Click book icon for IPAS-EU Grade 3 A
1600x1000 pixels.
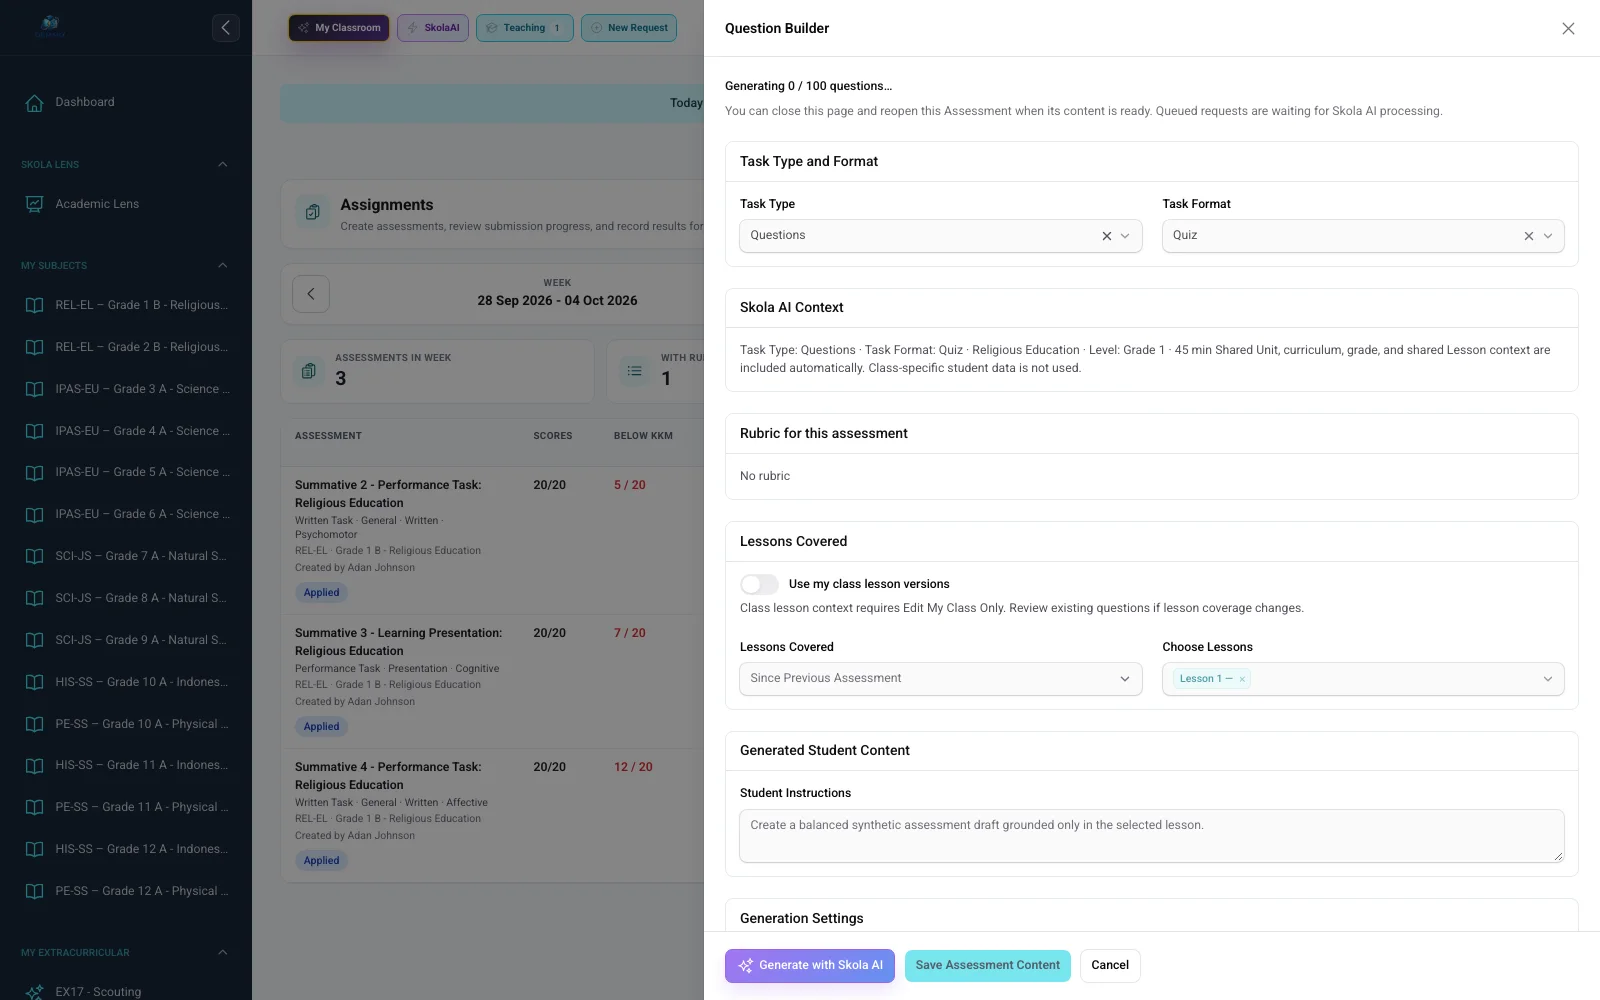pyautogui.click(x=34, y=389)
